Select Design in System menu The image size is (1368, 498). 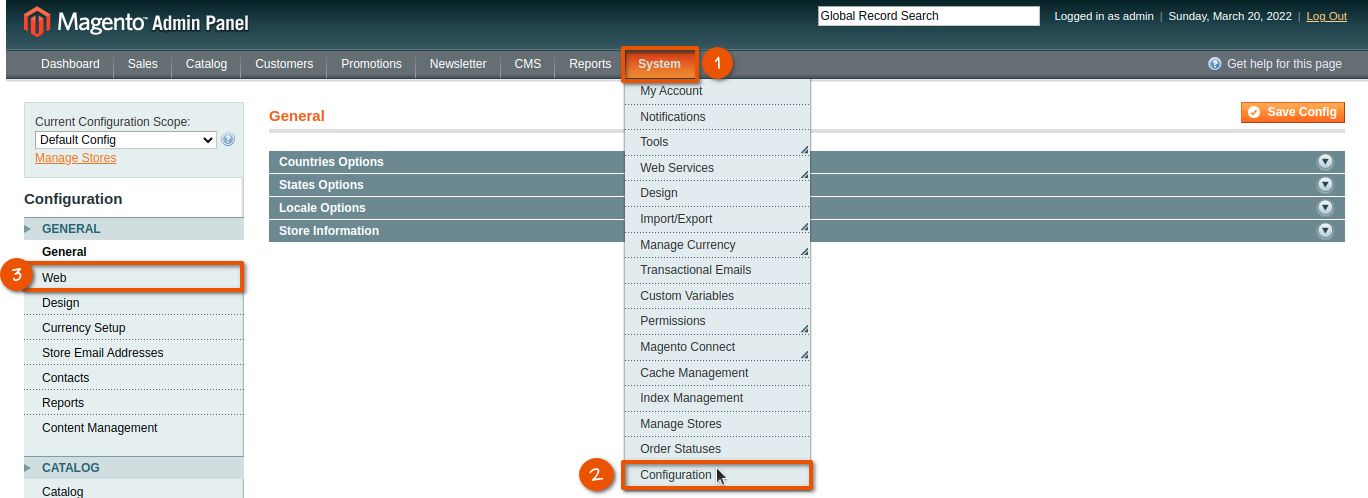coord(718,193)
